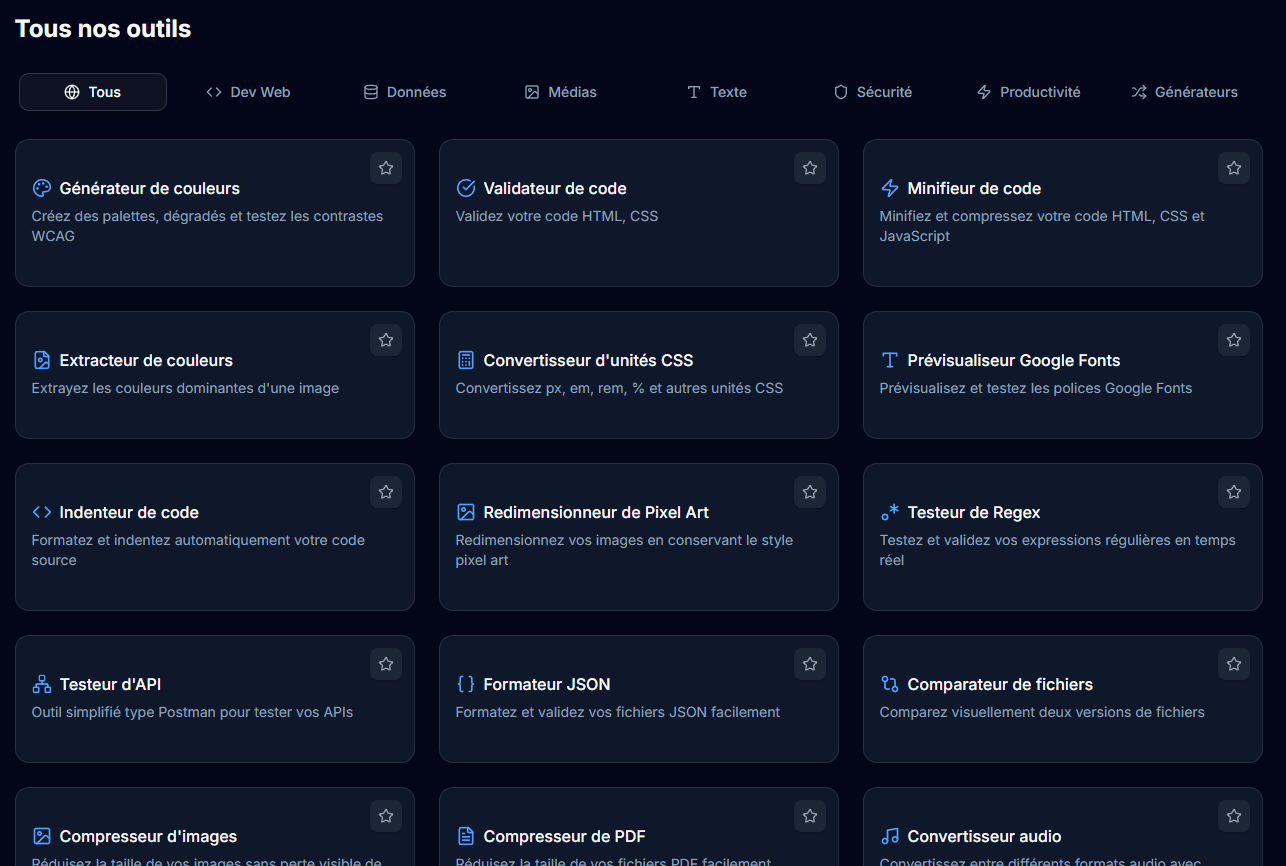Add Formateur JSON to favorites
This screenshot has width=1286, height=866.
pos(810,664)
